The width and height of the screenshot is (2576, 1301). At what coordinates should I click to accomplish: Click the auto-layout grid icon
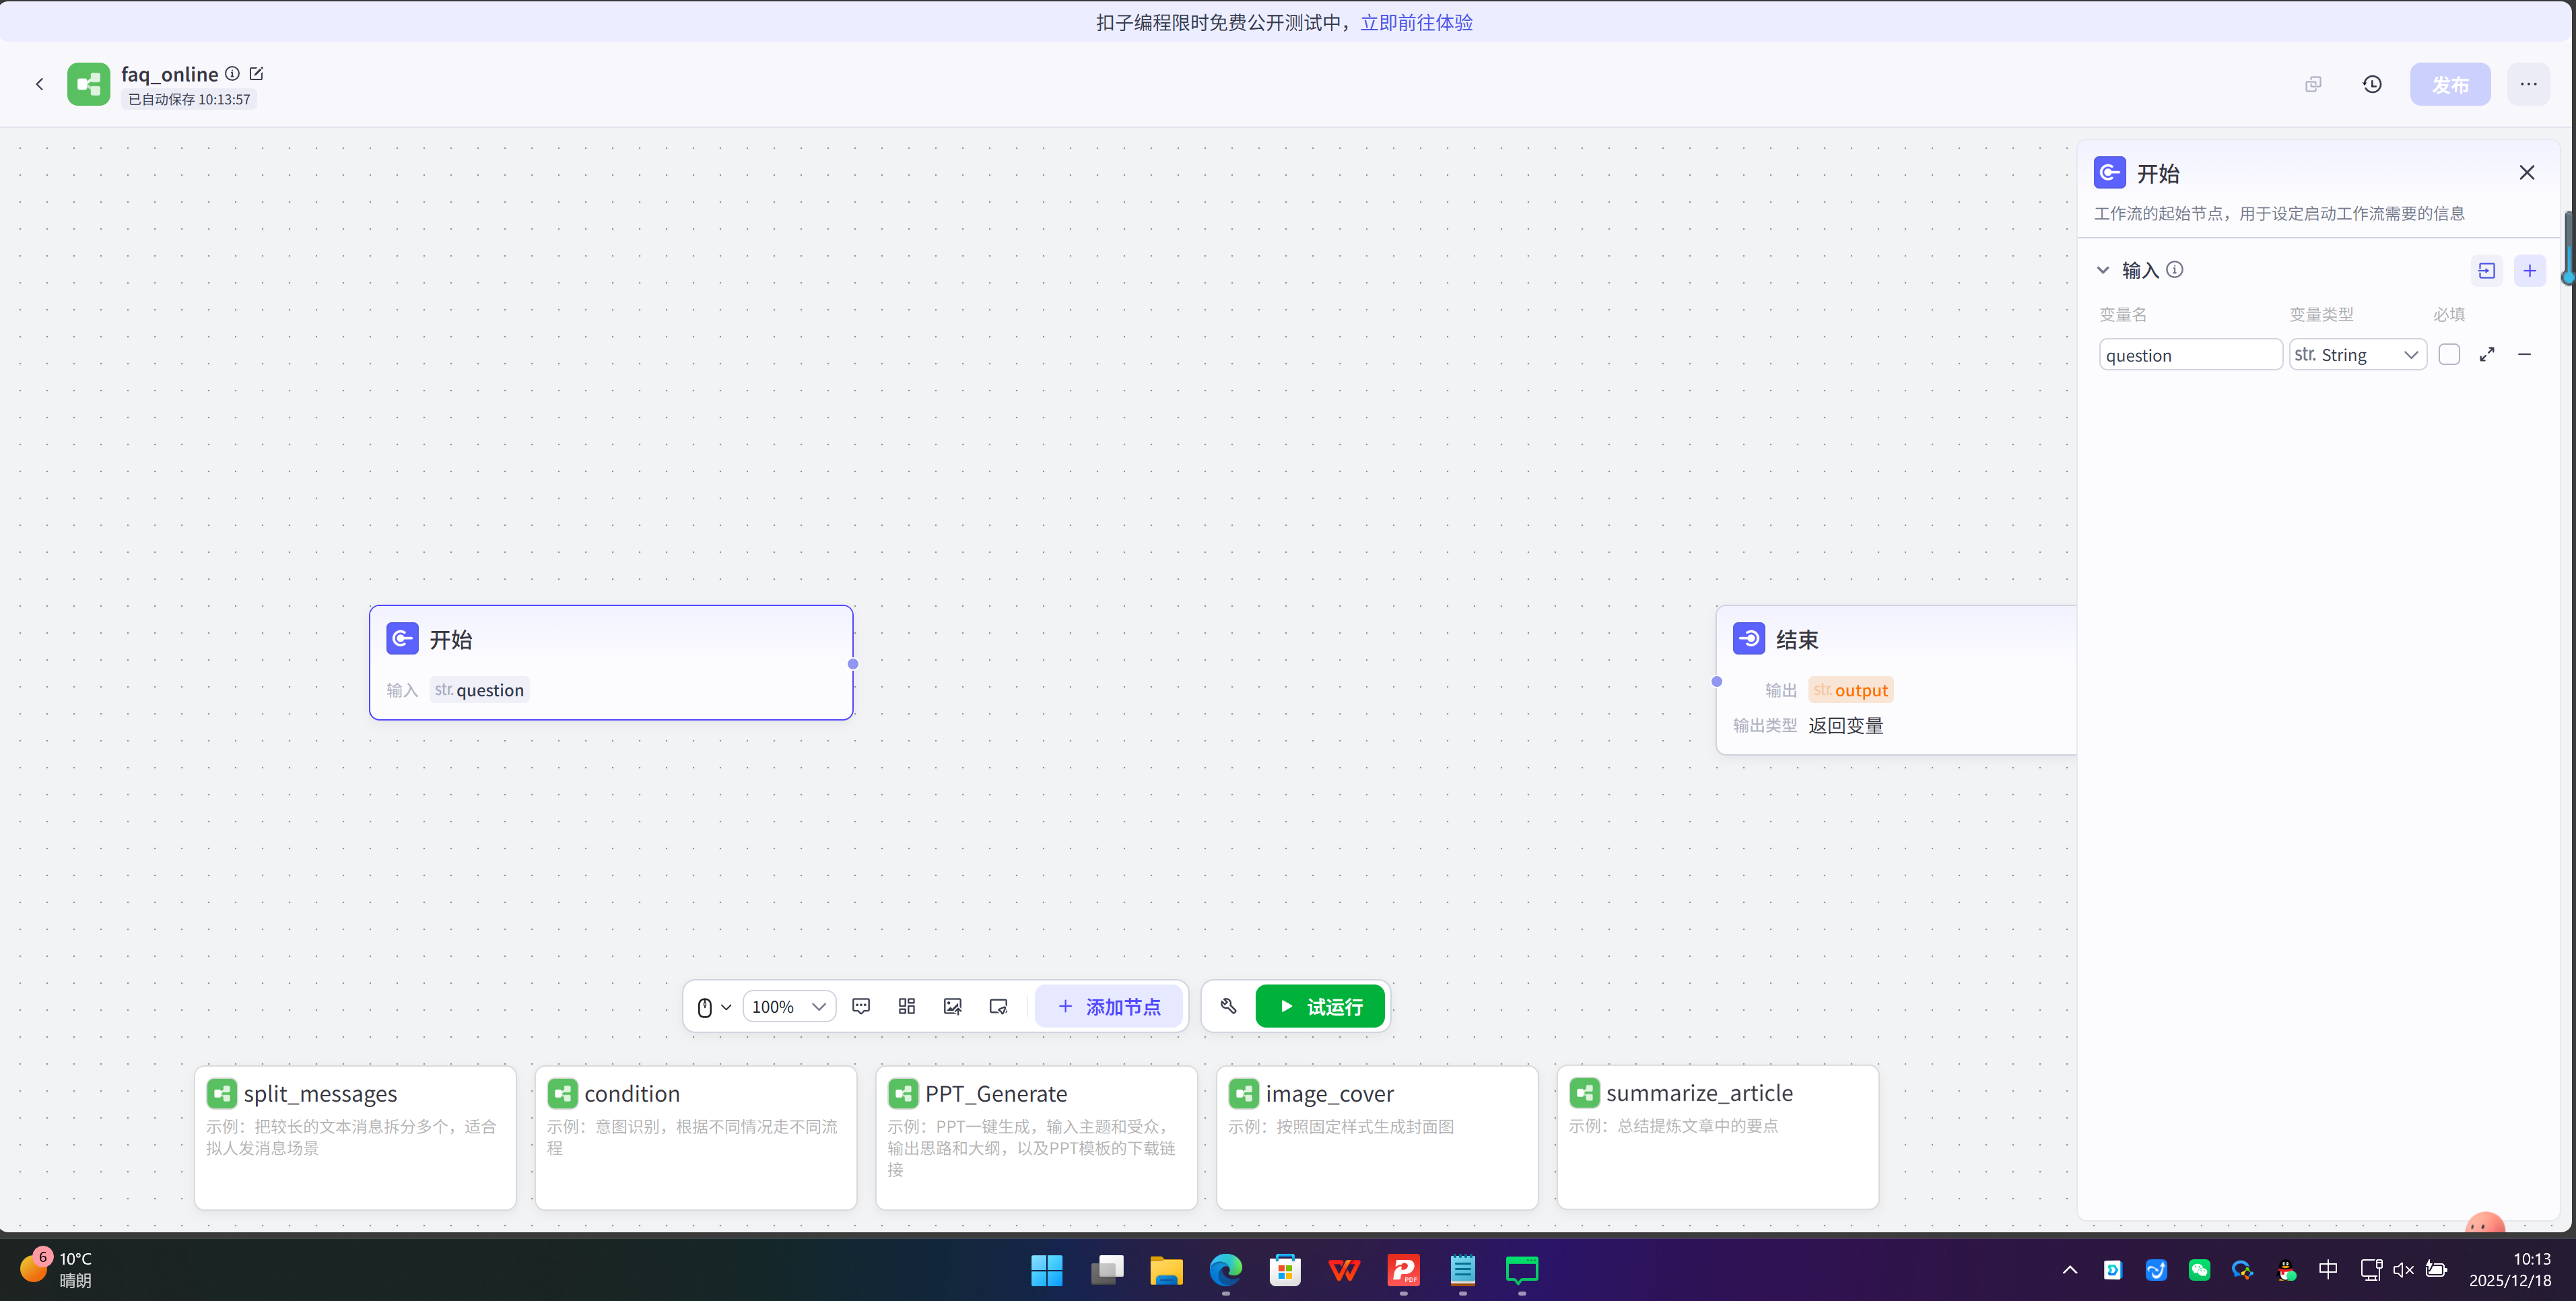click(x=907, y=1006)
